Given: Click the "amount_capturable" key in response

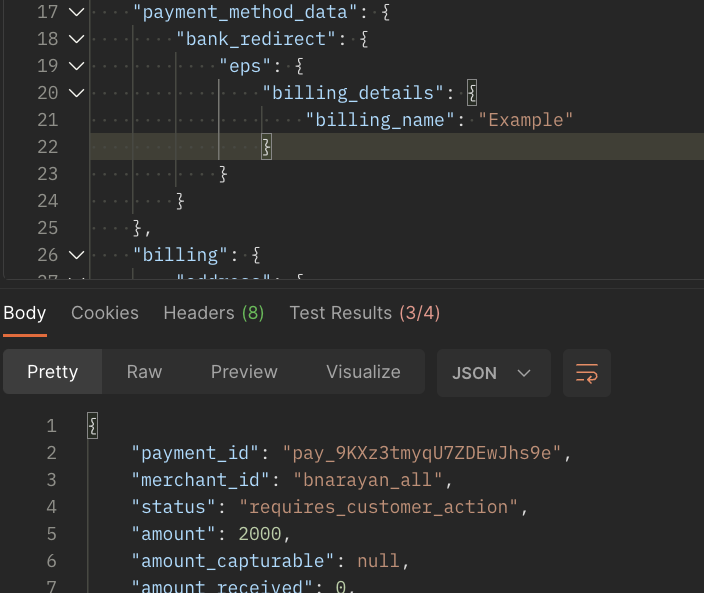Looking at the screenshot, I should tap(233, 561).
